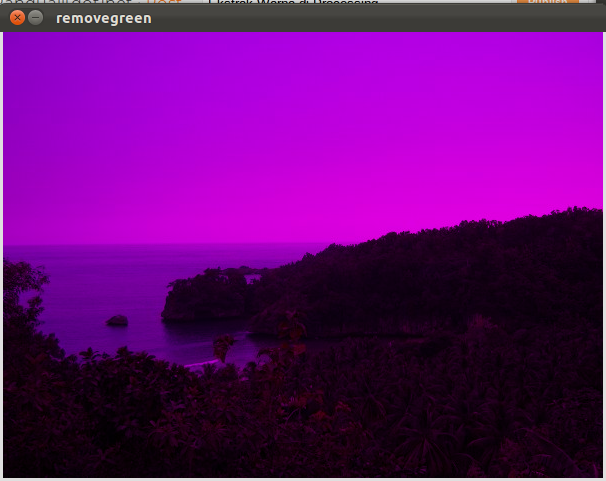Click the rocky islet in the bay
Image resolution: width=606 pixels, height=481 pixels.
tap(205, 296)
